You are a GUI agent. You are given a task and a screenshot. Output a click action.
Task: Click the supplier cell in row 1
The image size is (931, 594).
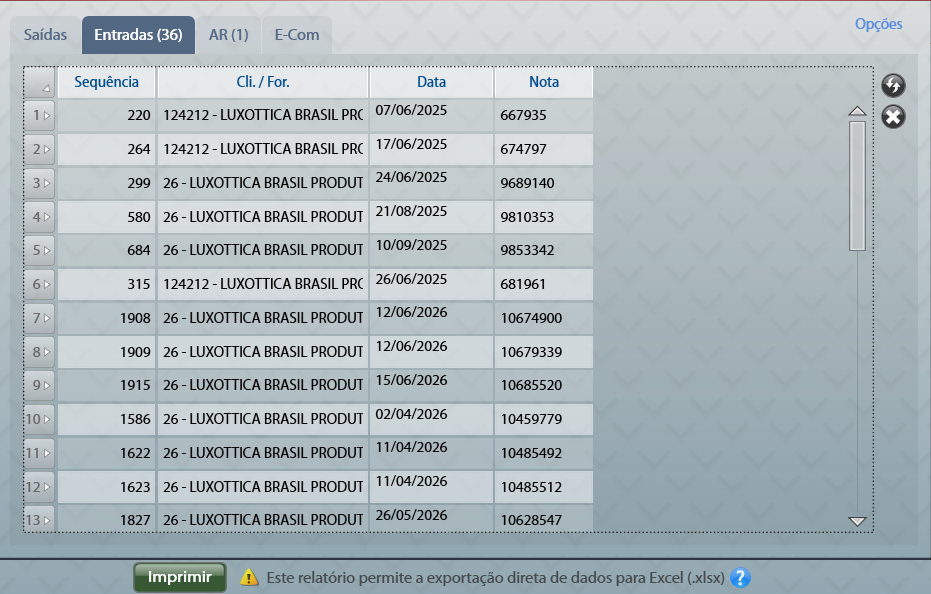coord(263,115)
